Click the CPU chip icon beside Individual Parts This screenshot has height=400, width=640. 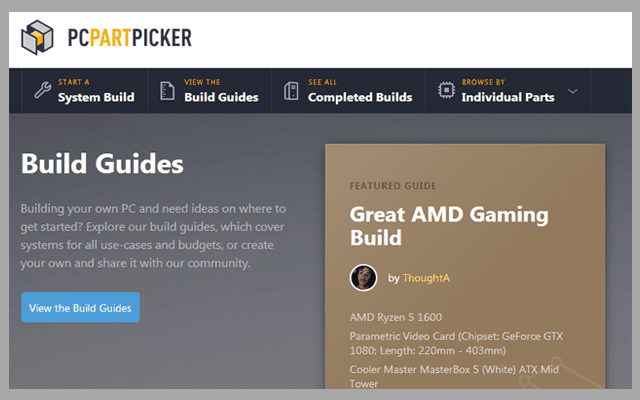point(446,90)
